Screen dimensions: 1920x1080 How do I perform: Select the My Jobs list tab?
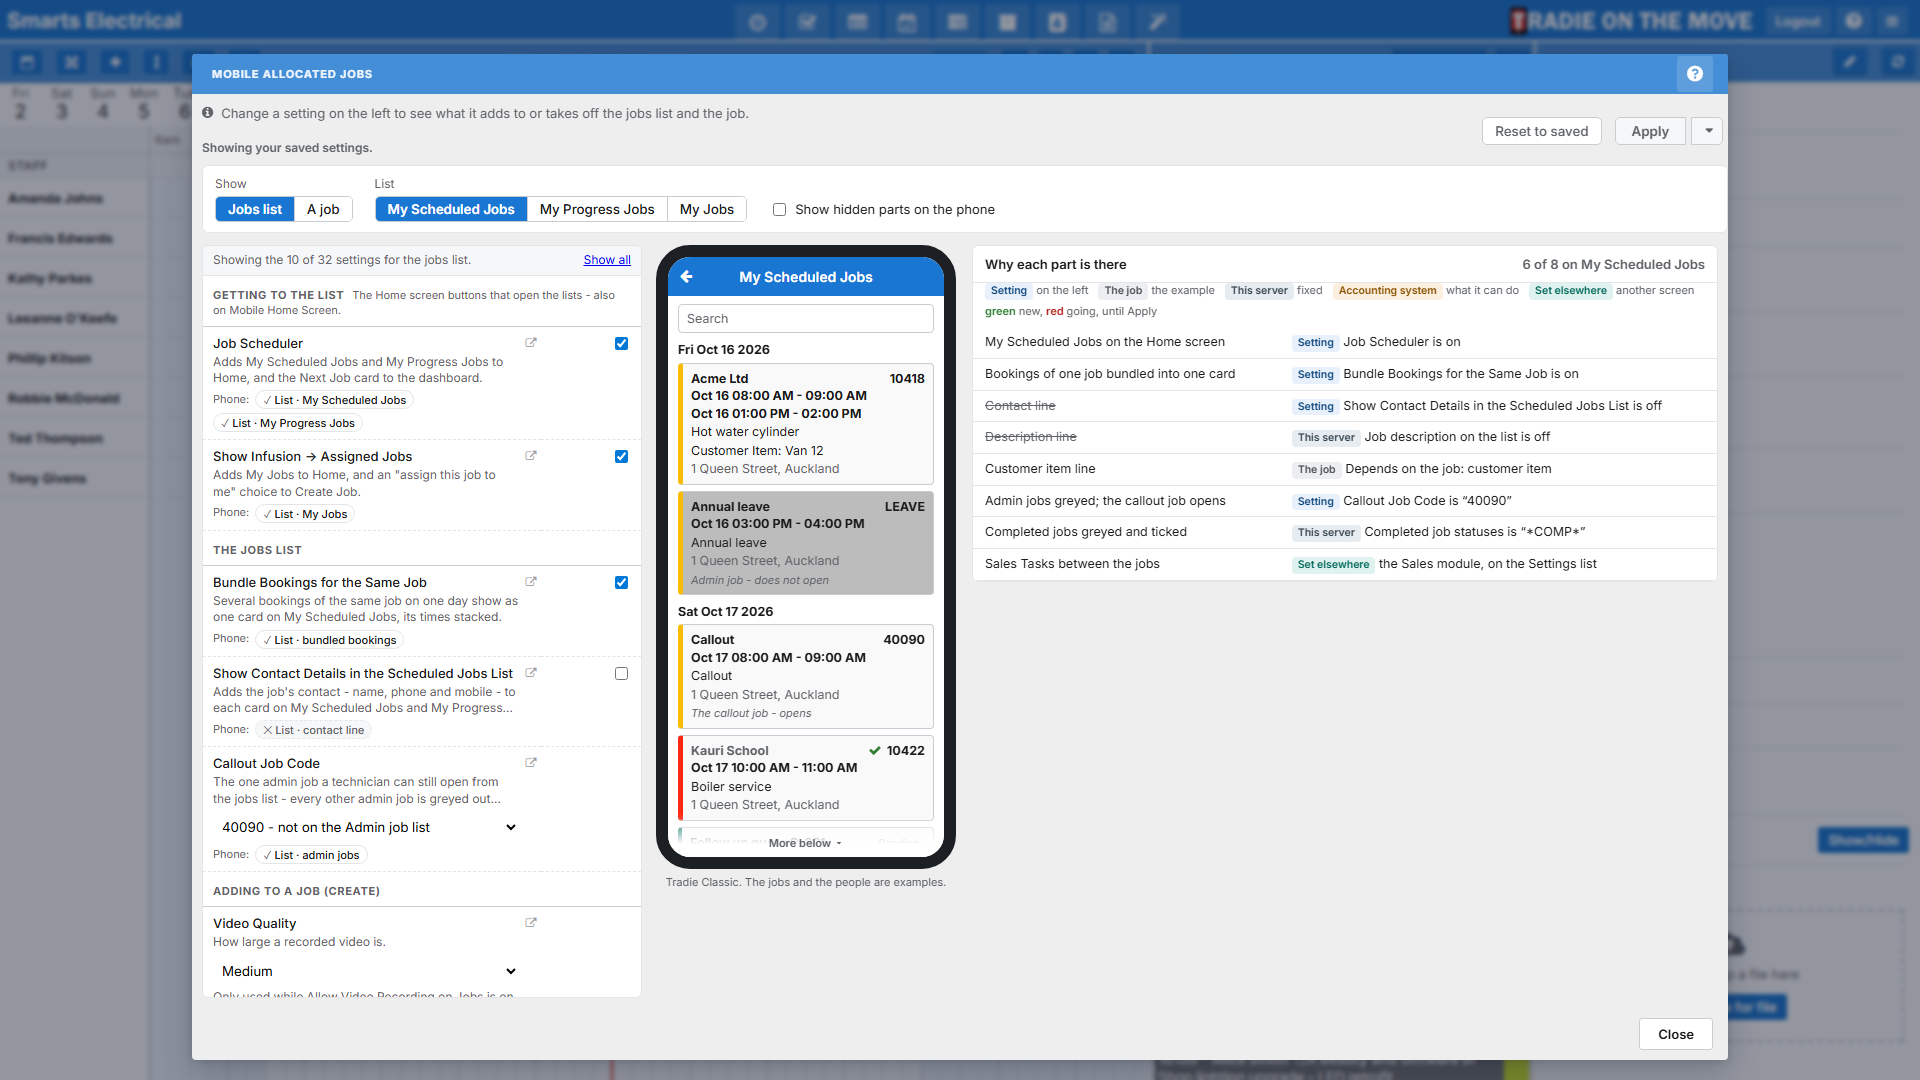[707, 209]
